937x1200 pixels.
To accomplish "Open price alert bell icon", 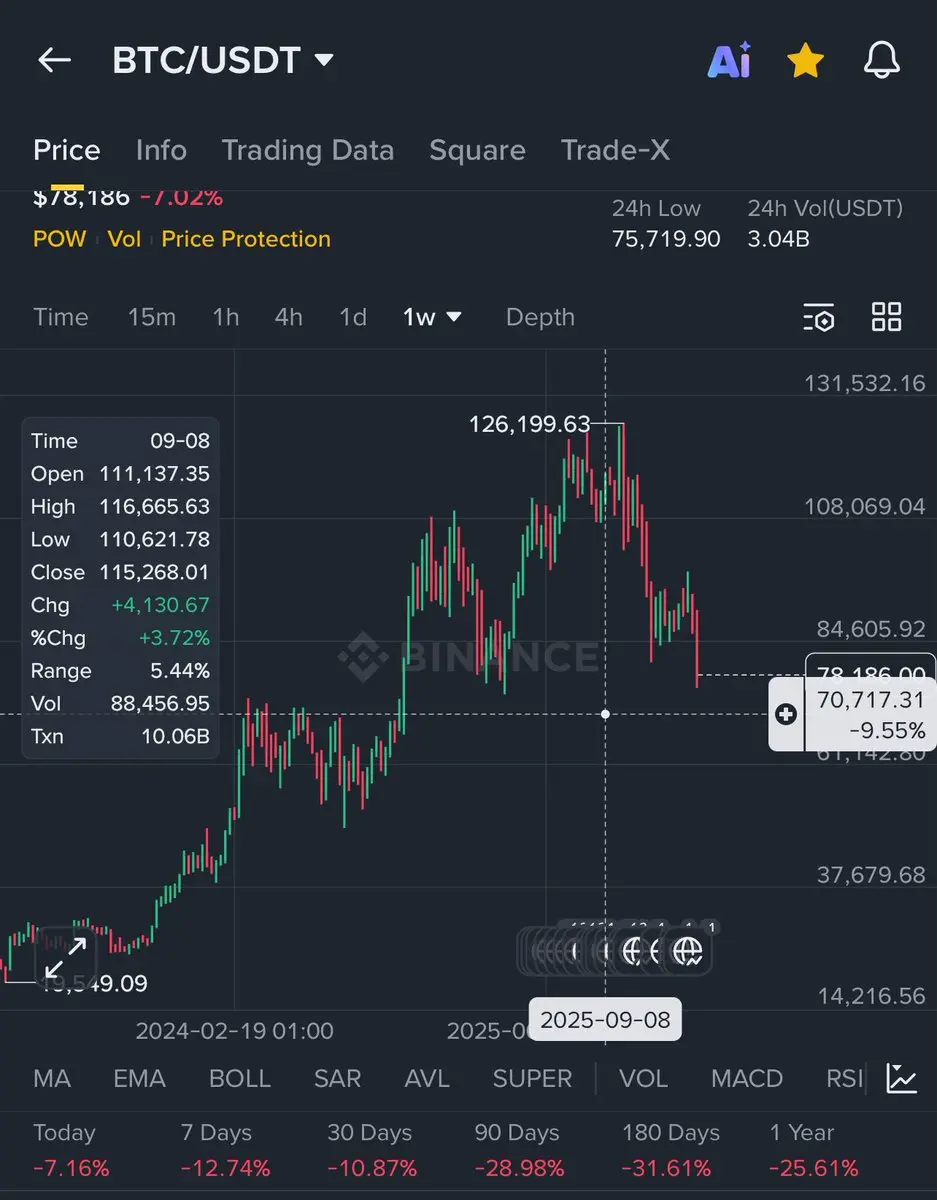I will tap(882, 61).
